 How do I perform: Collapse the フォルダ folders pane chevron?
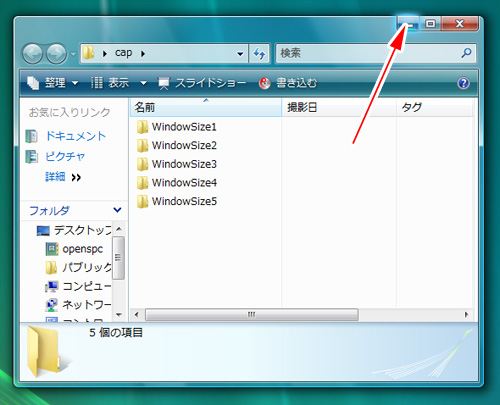(117, 210)
